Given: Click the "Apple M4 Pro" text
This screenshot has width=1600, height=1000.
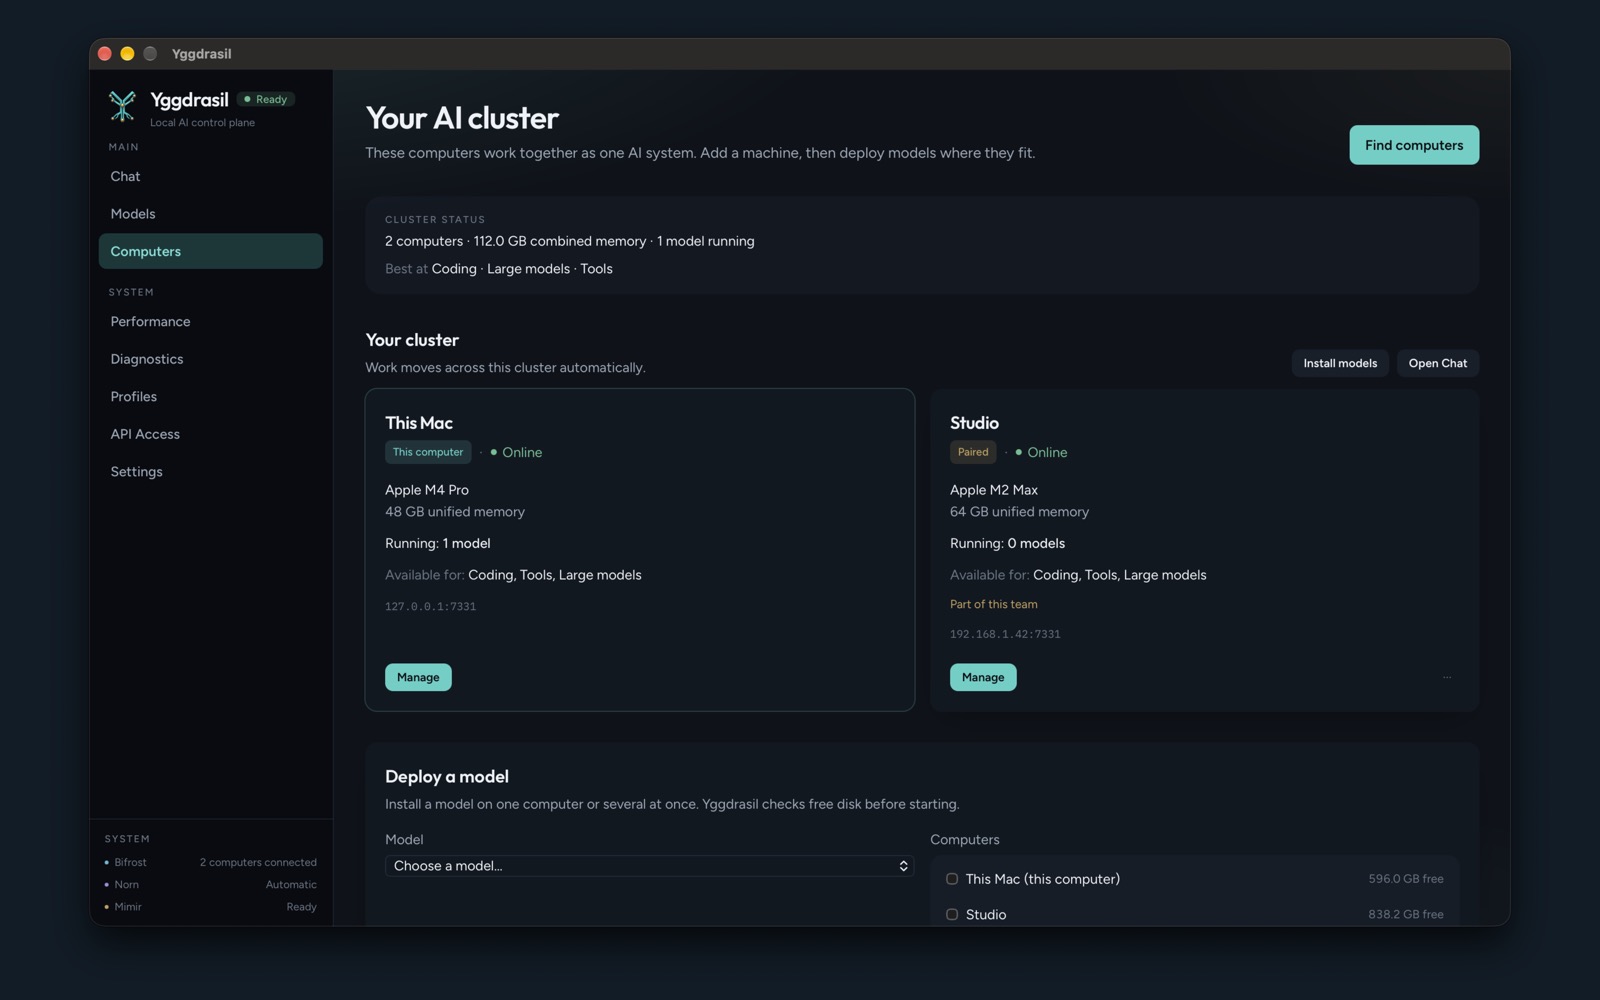Looking at the screenshot, I should [x=427, y=490].
